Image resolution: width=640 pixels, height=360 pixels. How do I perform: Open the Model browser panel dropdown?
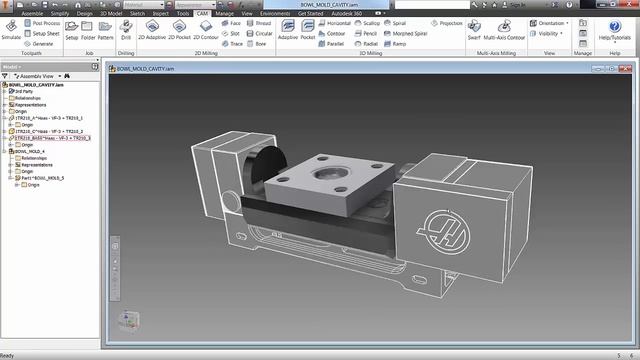tap(11, 67)
